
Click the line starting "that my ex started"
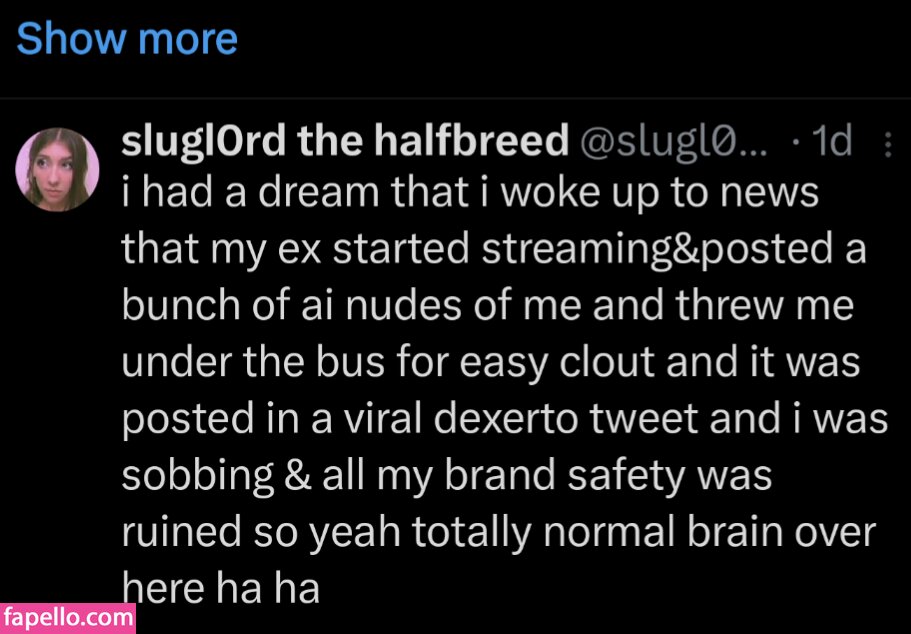click(x=494, y=249)
